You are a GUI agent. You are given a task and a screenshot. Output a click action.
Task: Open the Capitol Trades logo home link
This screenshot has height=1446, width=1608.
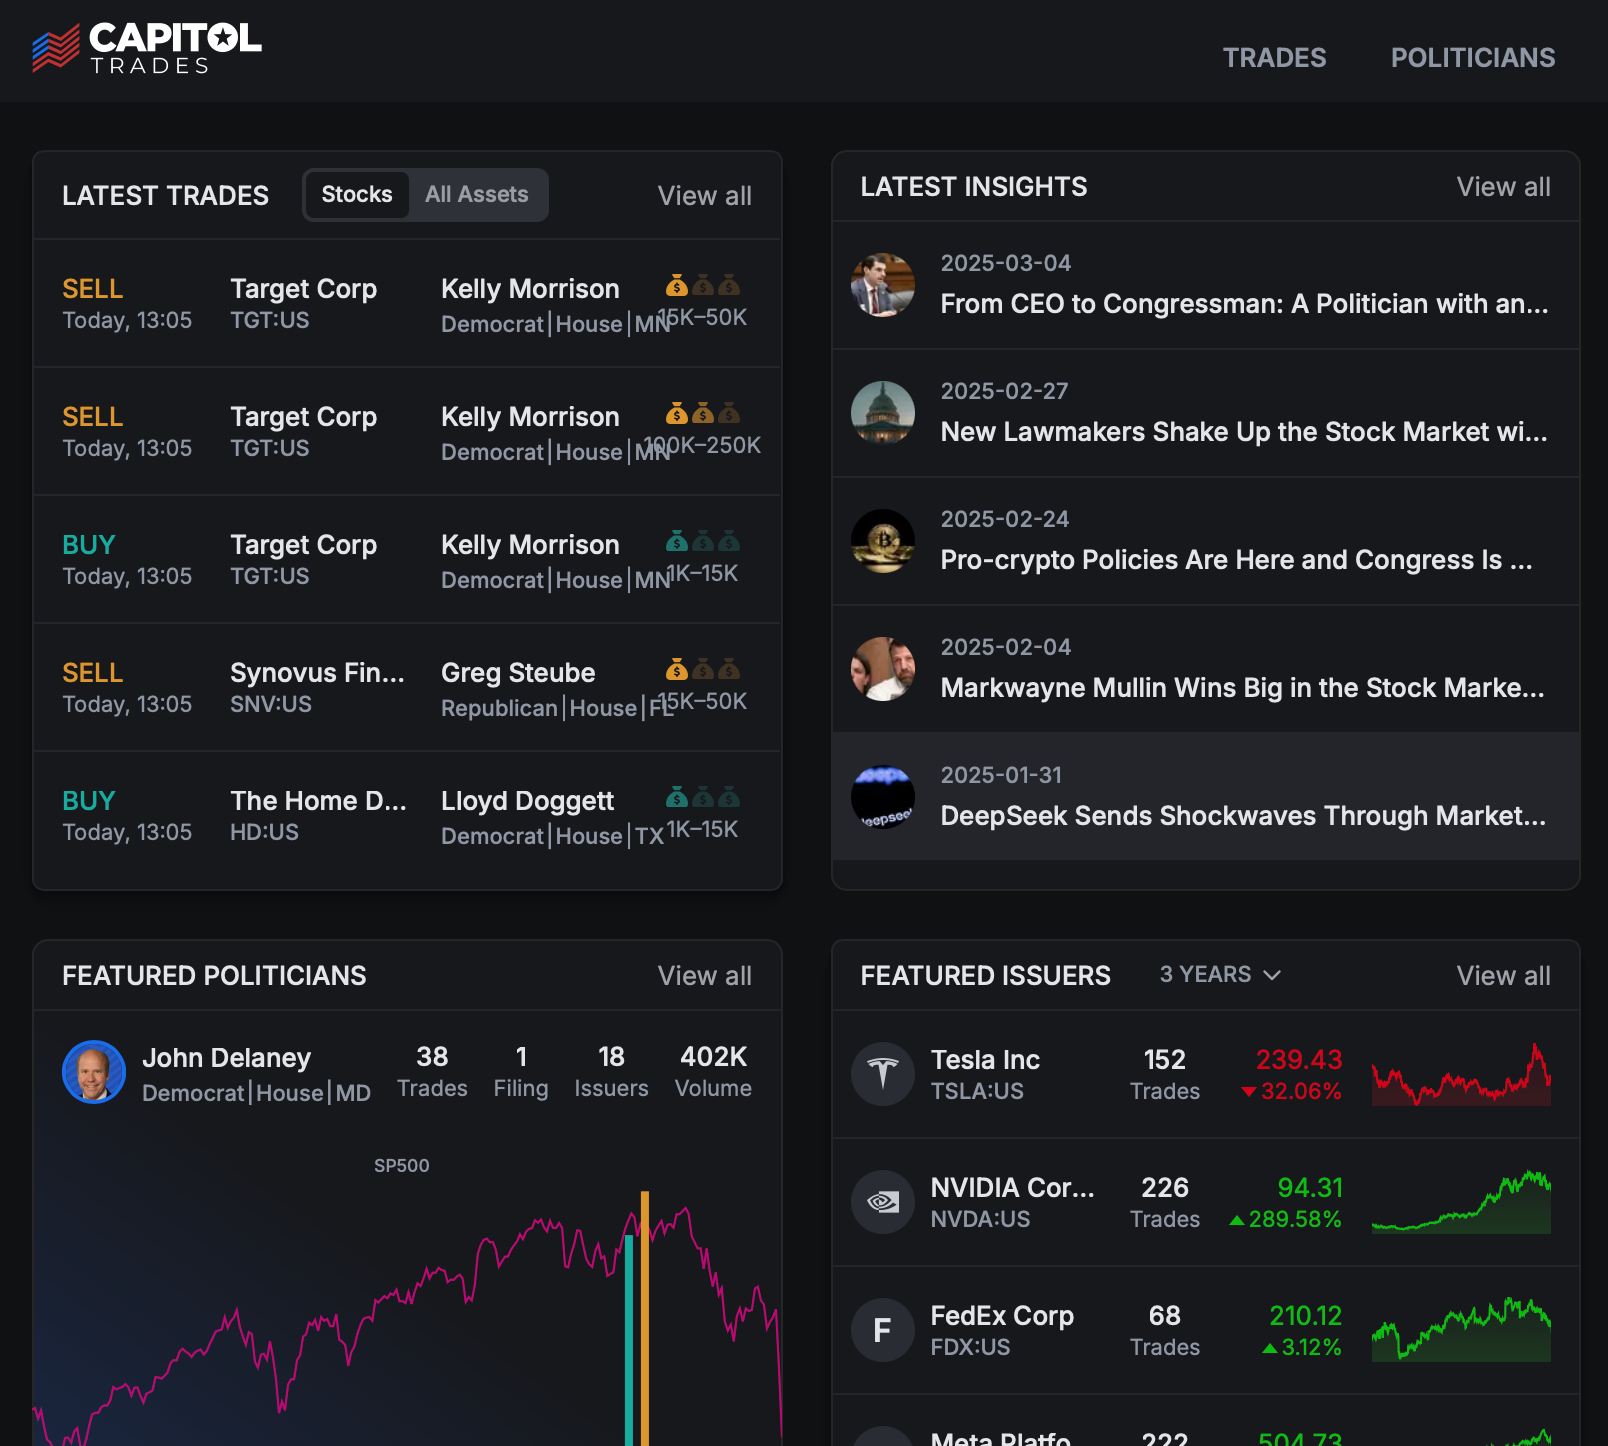(146, 49)
